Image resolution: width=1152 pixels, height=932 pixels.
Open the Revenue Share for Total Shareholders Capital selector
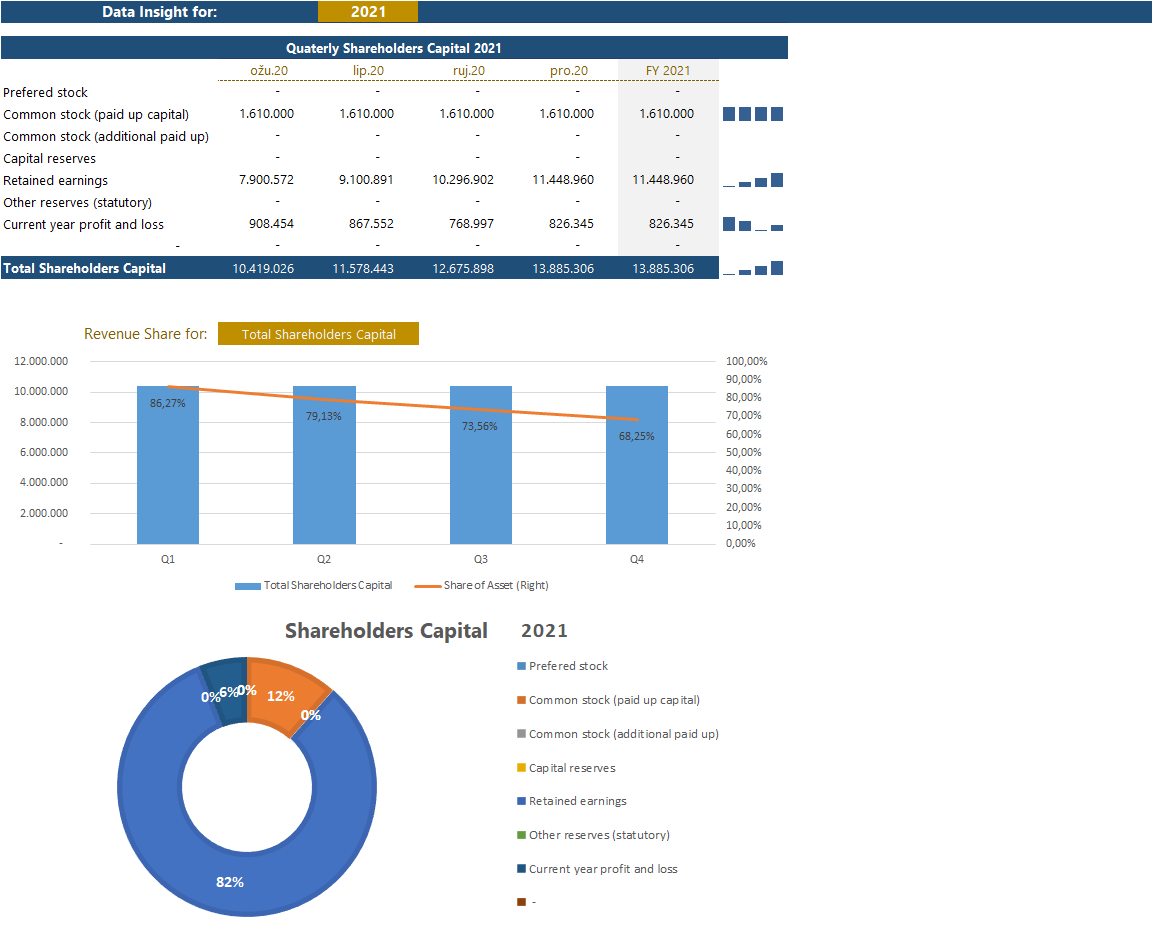click(x=318, y=334)
